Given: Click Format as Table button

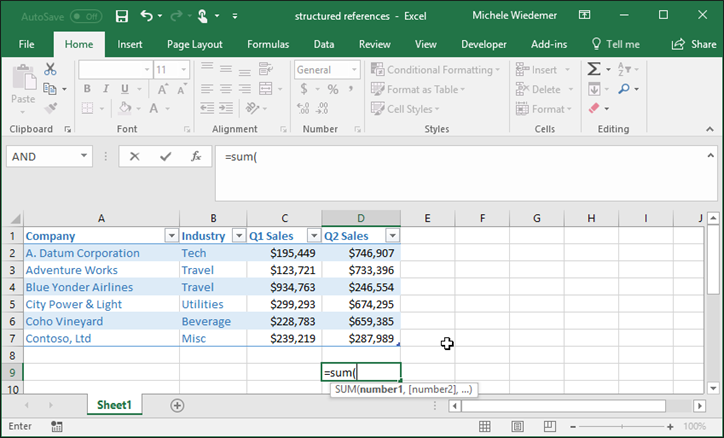Looking at the screenshot, I should point(418,89).
